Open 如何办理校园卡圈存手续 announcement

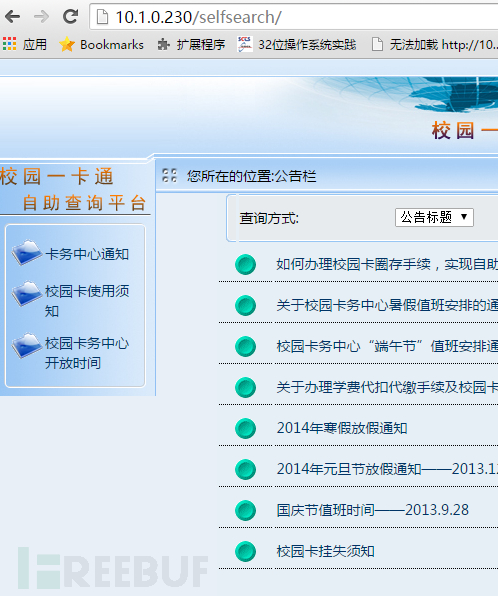[387, 264]
